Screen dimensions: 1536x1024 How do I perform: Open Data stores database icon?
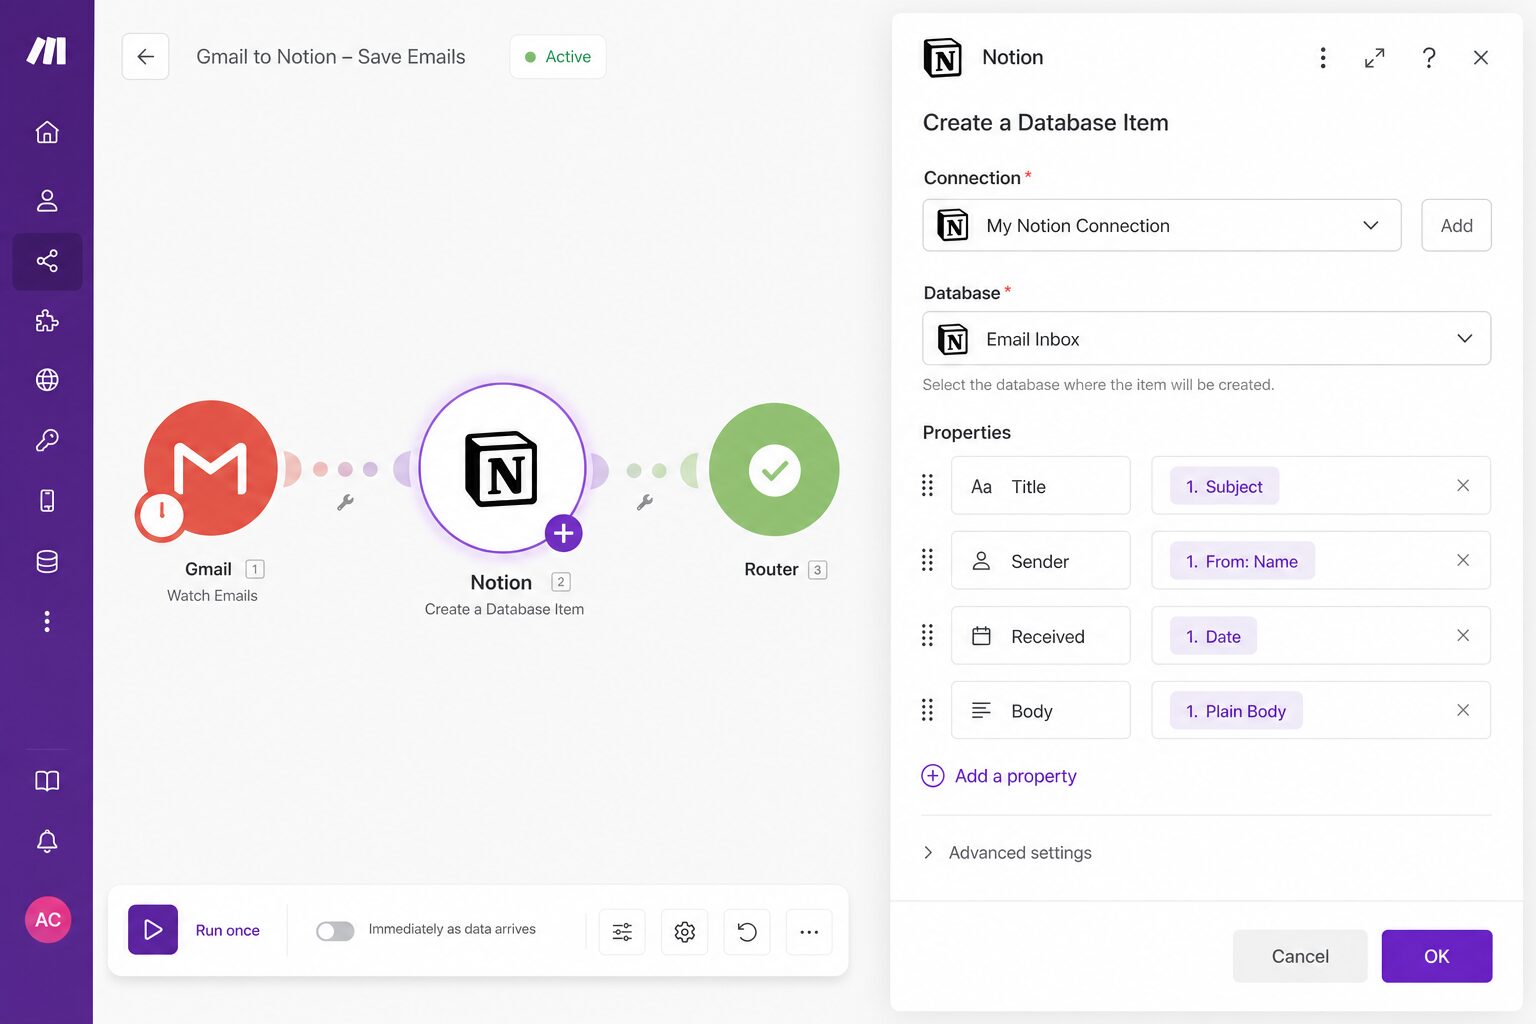pos(47,561)
